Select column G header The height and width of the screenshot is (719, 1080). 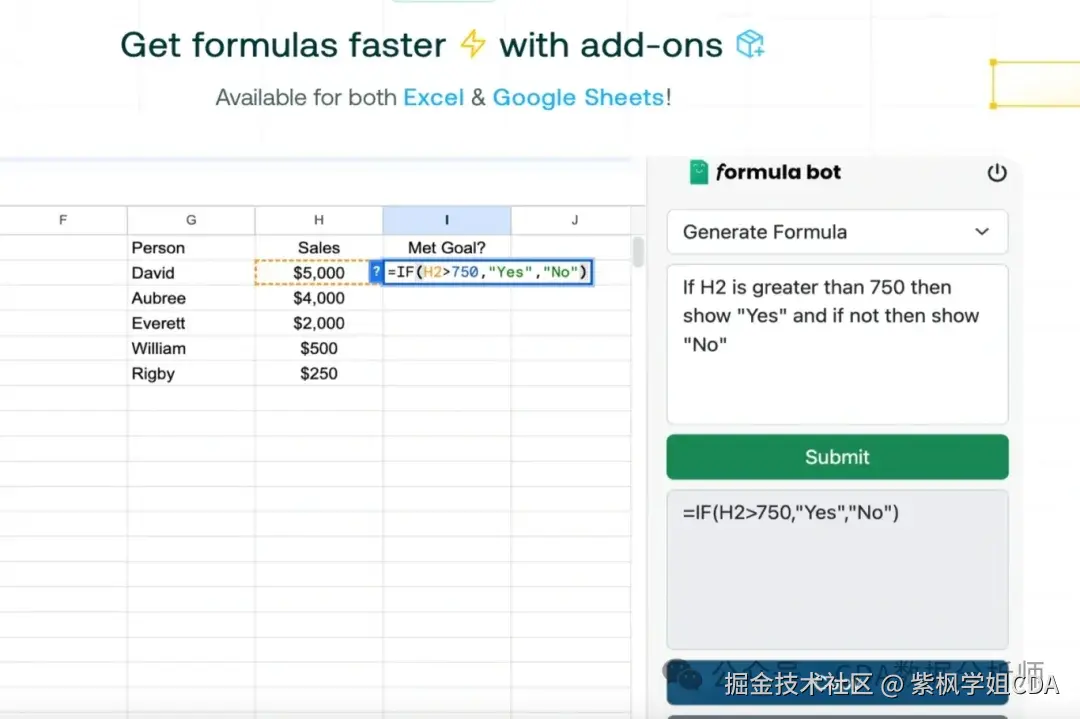191,220
